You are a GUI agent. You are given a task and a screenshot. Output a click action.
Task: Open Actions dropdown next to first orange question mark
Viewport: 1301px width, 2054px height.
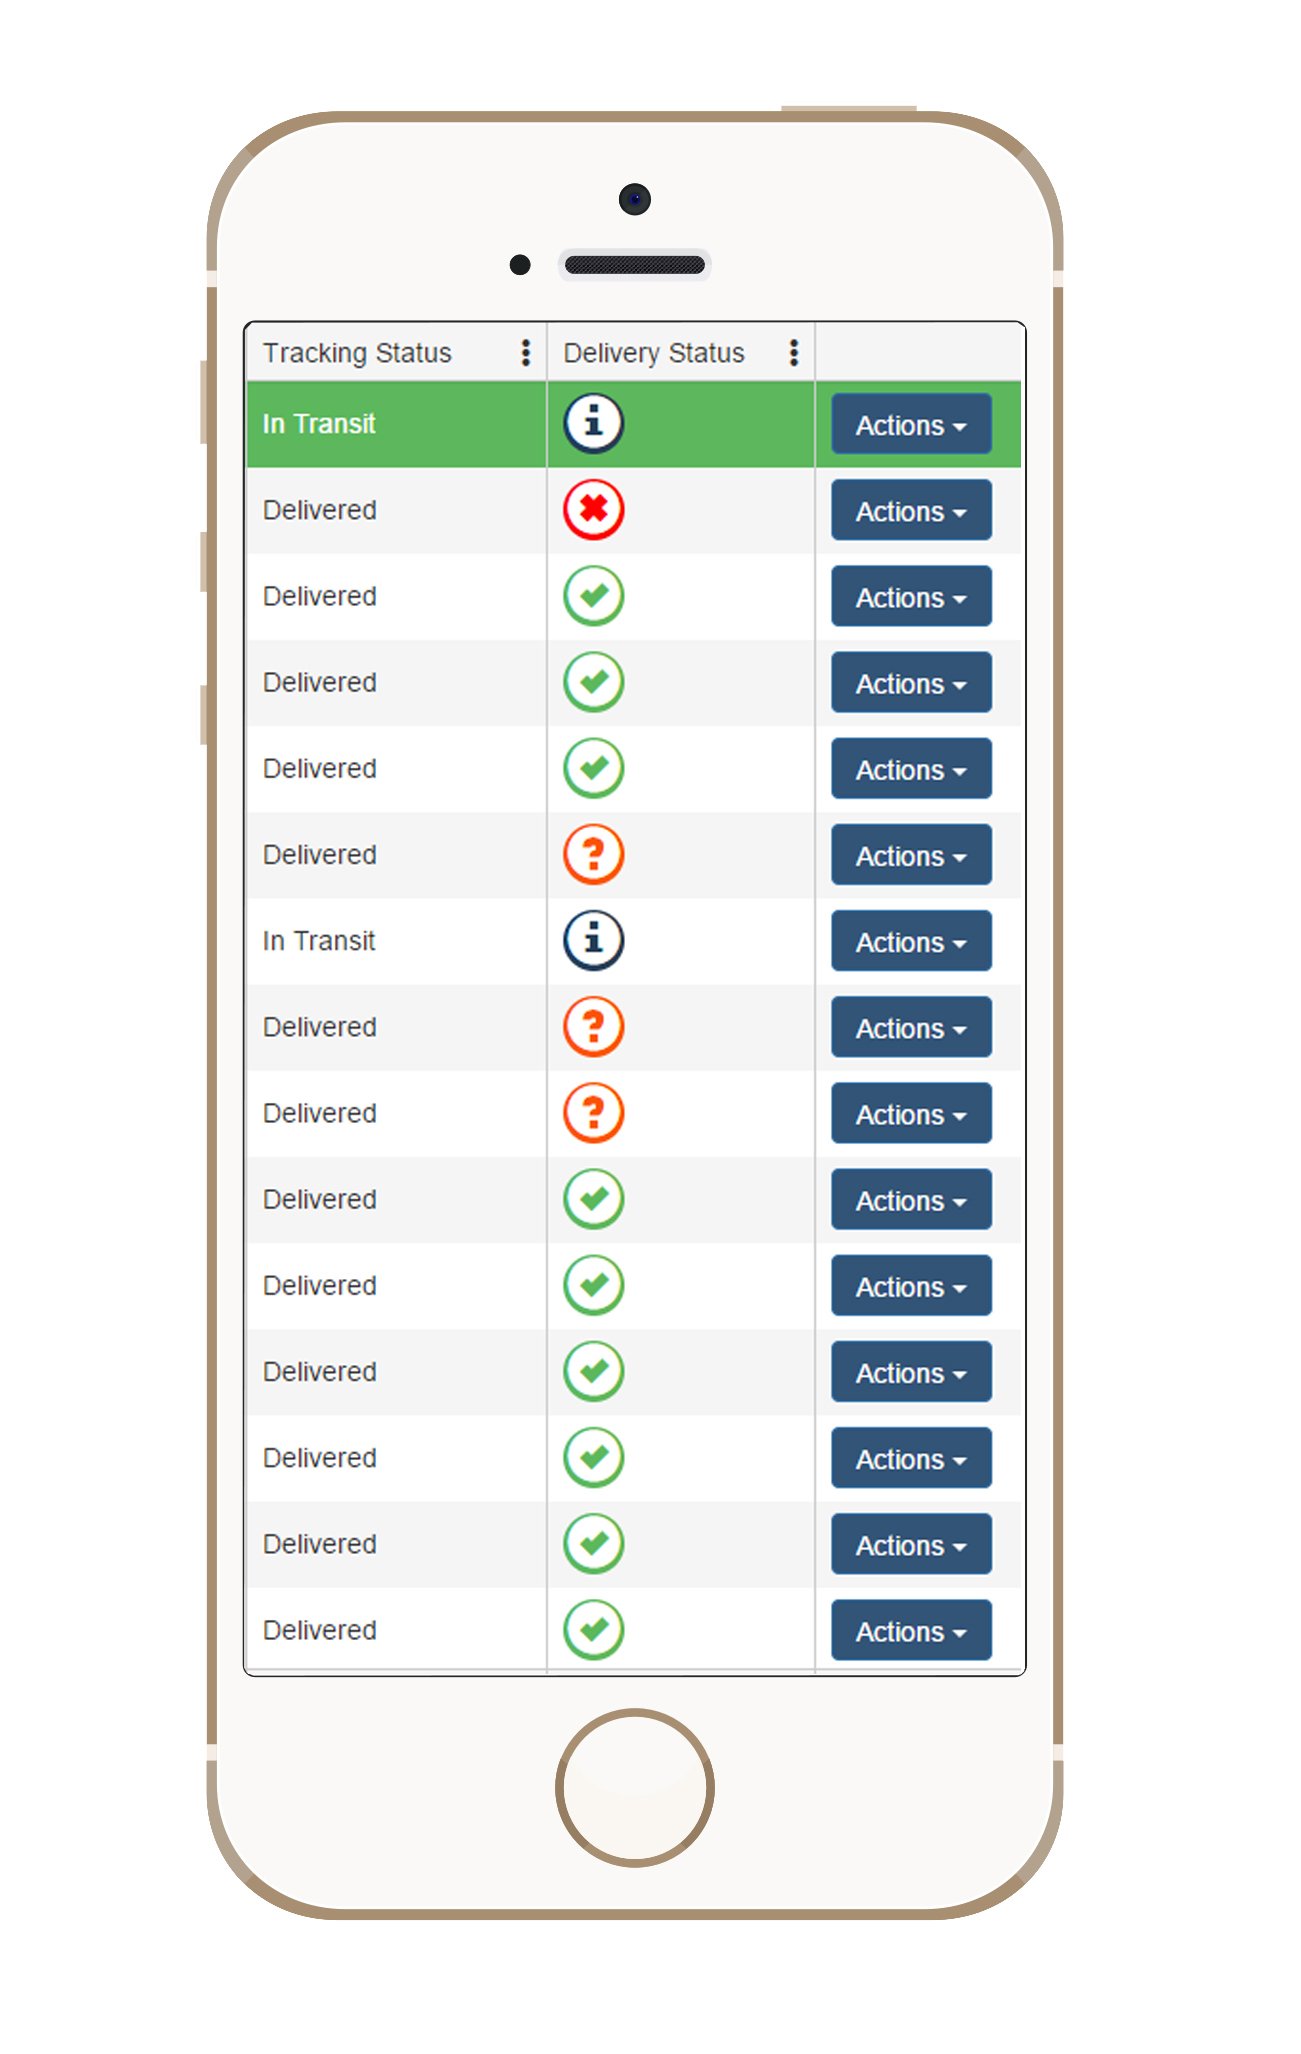pyautogui.click(x=911, y=856)
